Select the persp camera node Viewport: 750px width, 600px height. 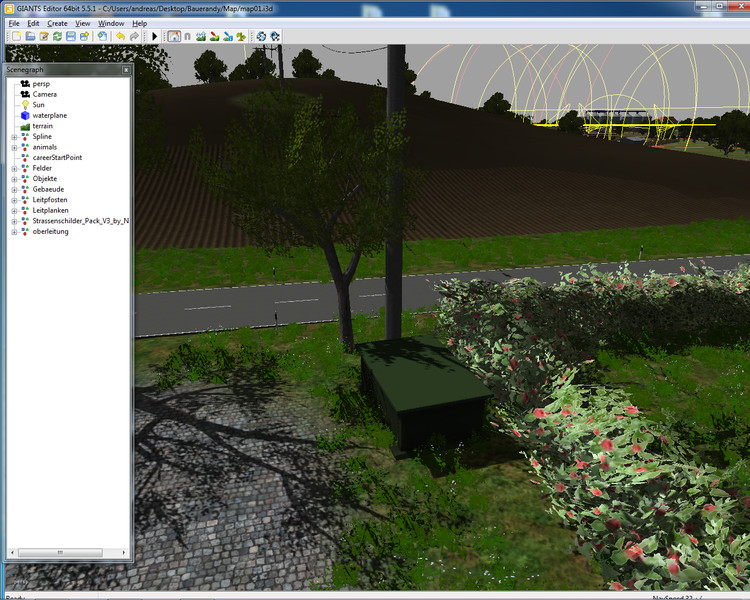click(x=41, y=84)
